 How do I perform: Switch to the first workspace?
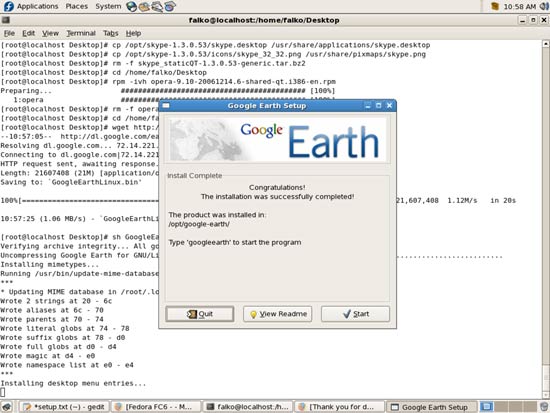tap(486, 407)
